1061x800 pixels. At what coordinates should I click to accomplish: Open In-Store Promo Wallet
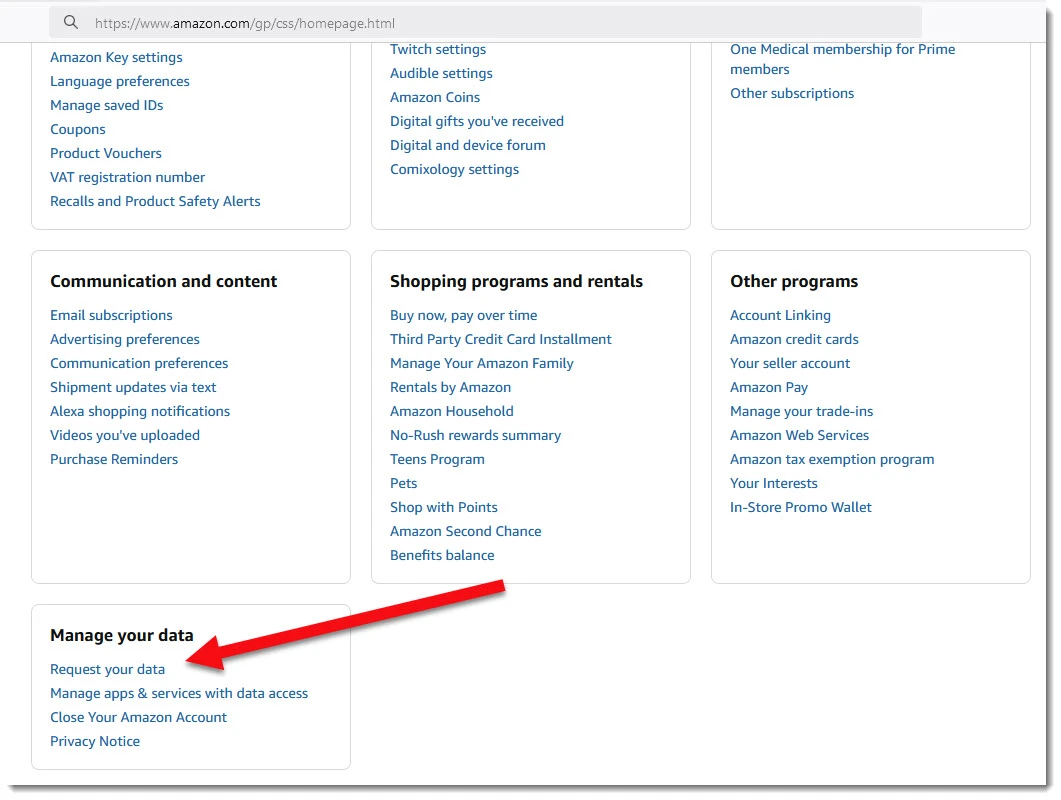pyautogui.click(x=801, y=508)
